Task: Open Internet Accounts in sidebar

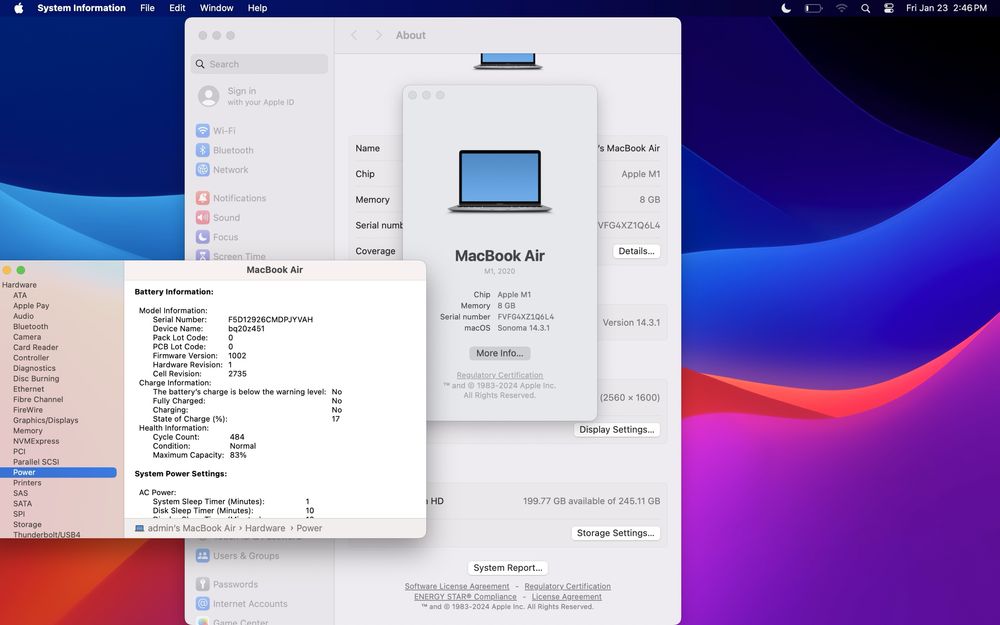Action: pyautogui.click(x=242, y=604)
